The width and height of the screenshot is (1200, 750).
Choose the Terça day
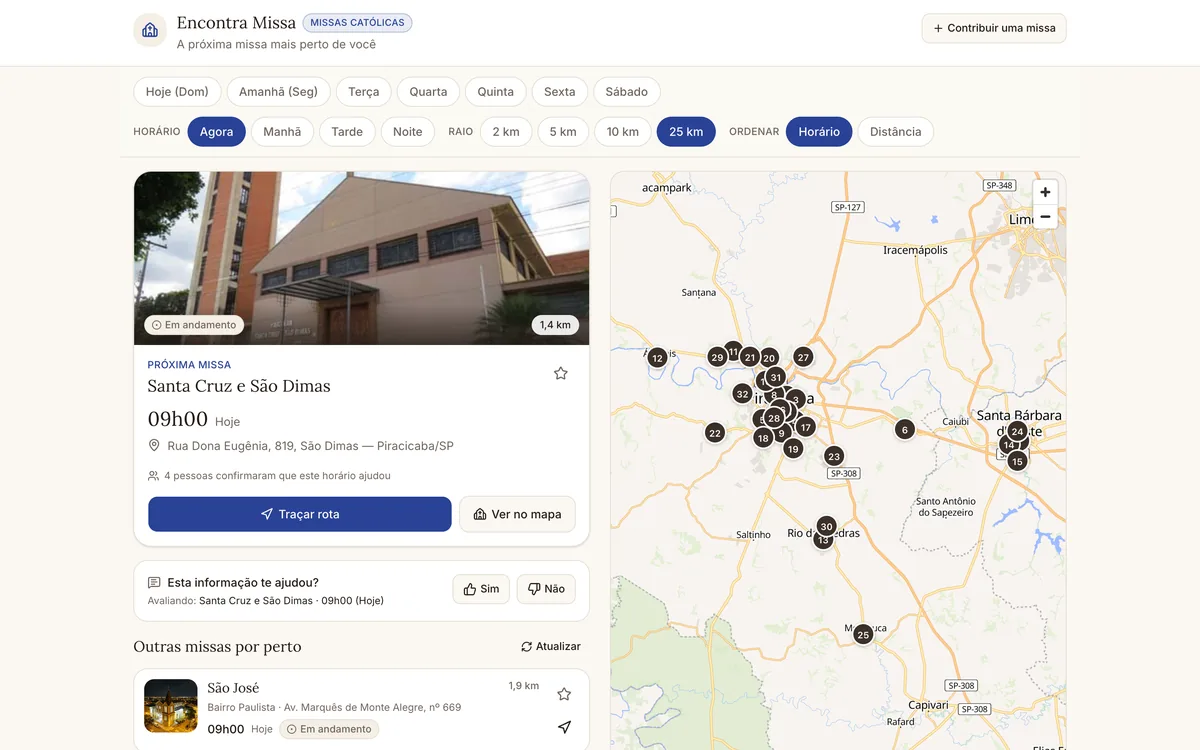364,92
